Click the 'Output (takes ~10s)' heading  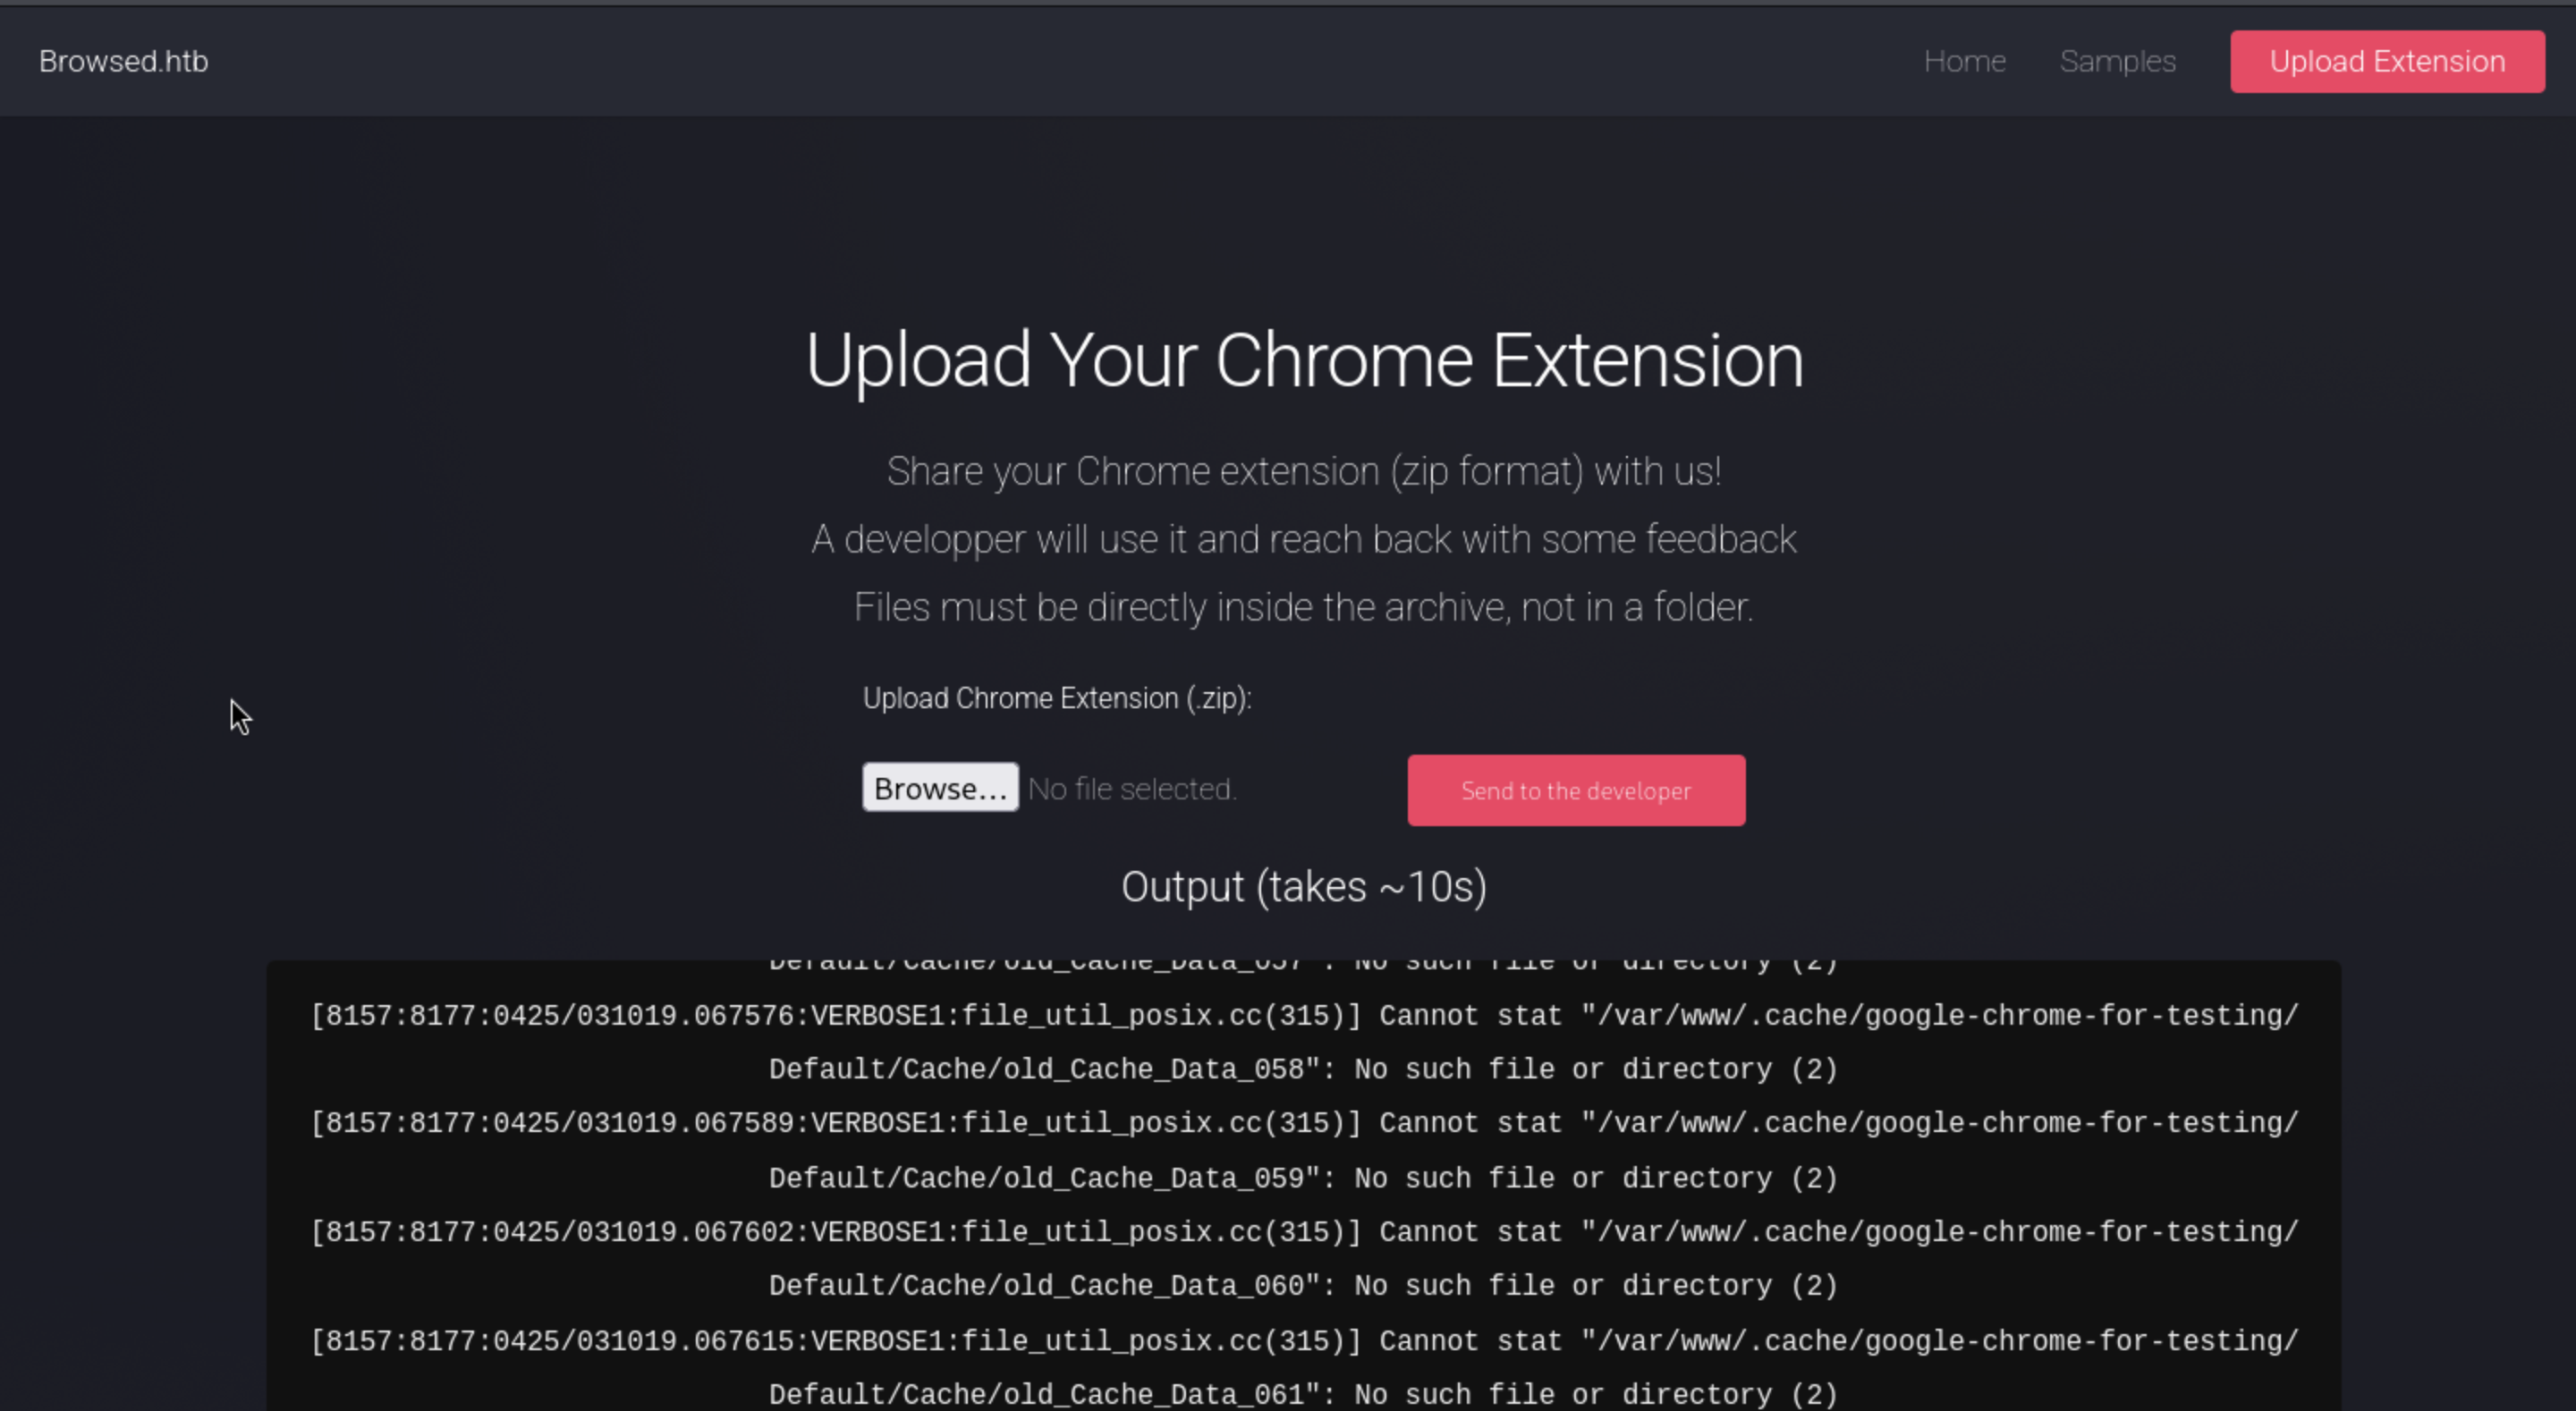pyautogui.click(x=1303, y=887)
